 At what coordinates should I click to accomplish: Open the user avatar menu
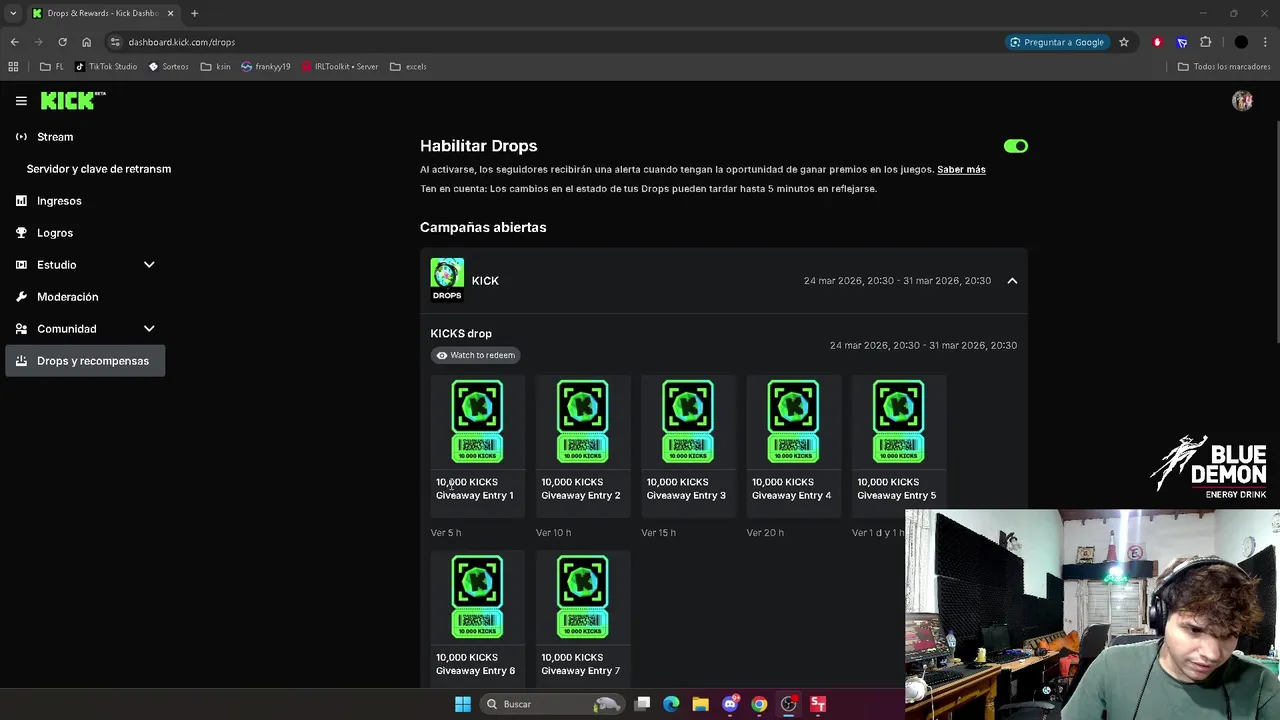point(1242,101)
